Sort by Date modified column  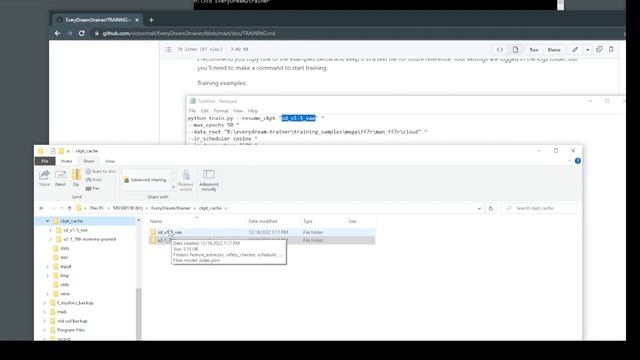[x=262, y=221]
